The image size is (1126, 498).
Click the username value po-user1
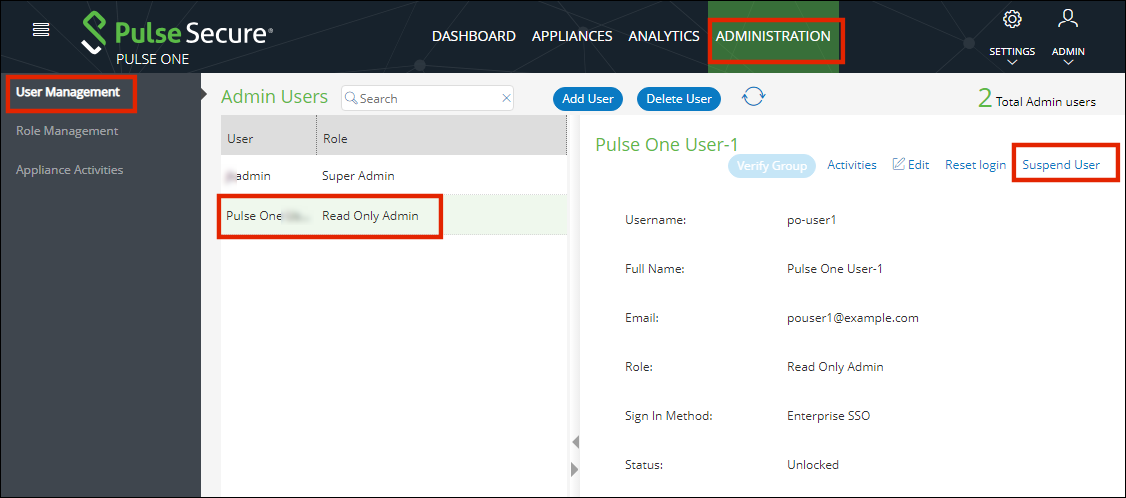tap(811, 220)
